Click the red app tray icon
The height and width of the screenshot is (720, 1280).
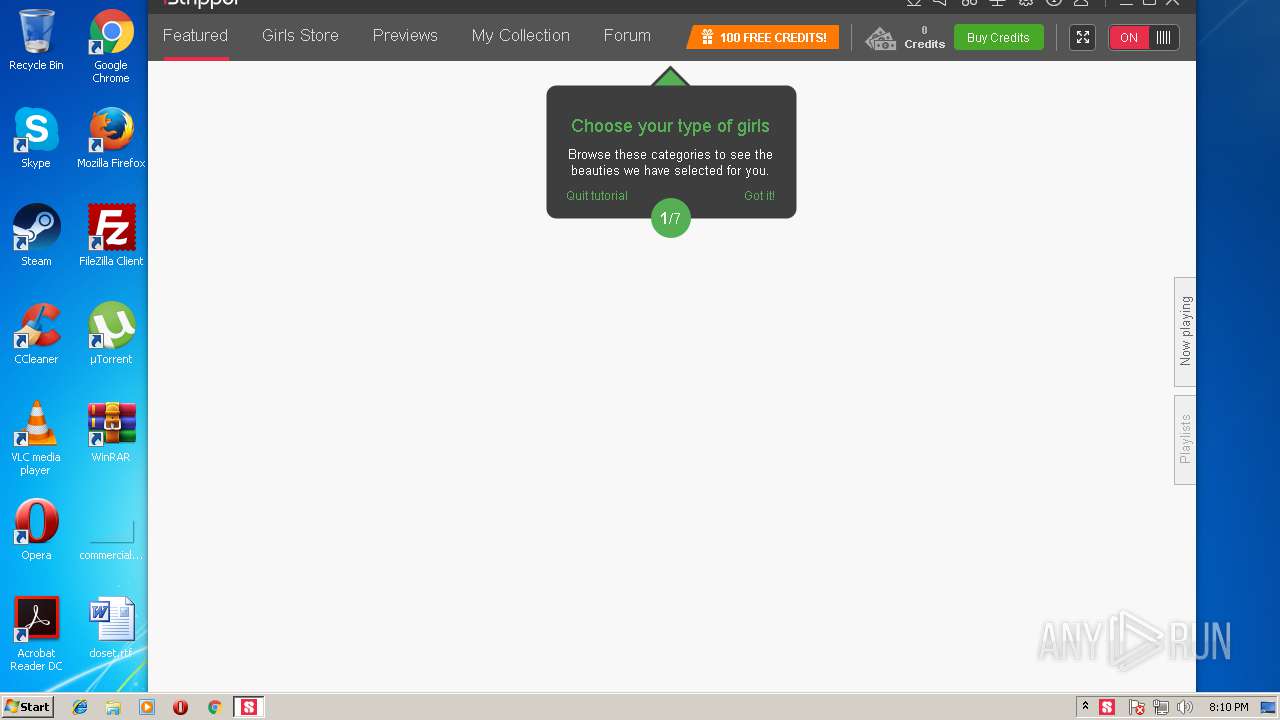(1107, 707)
